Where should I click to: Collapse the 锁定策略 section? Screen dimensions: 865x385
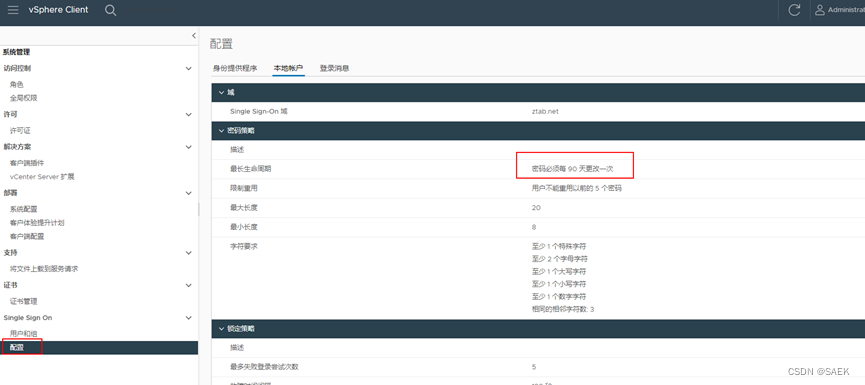(x=222, y=328)
